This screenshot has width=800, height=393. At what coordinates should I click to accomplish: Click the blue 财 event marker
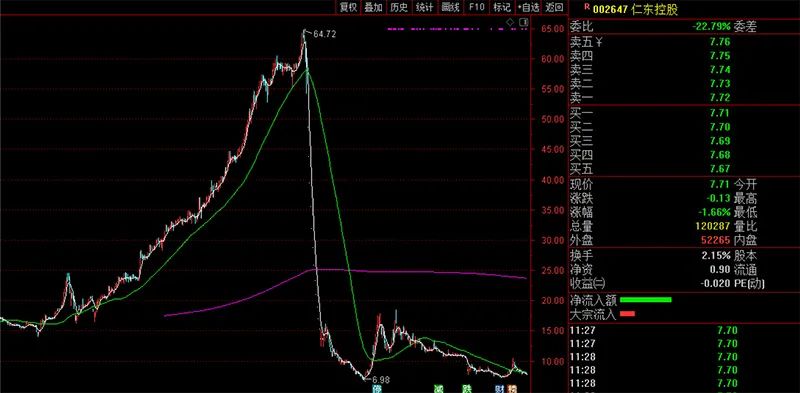coord(500,389)
